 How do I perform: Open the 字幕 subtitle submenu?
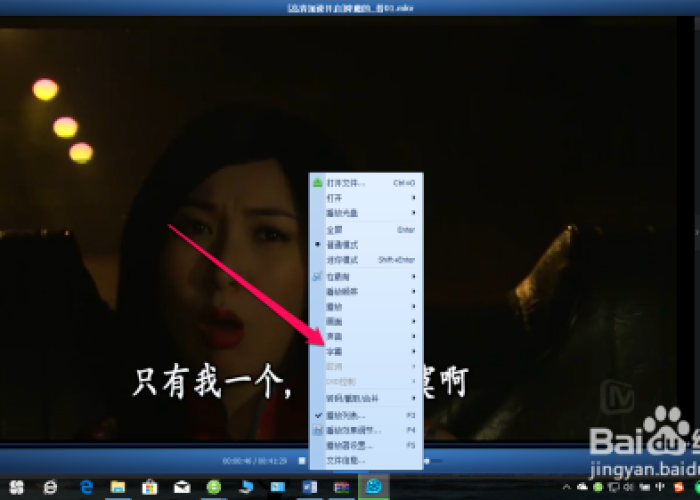coord(366,351)
